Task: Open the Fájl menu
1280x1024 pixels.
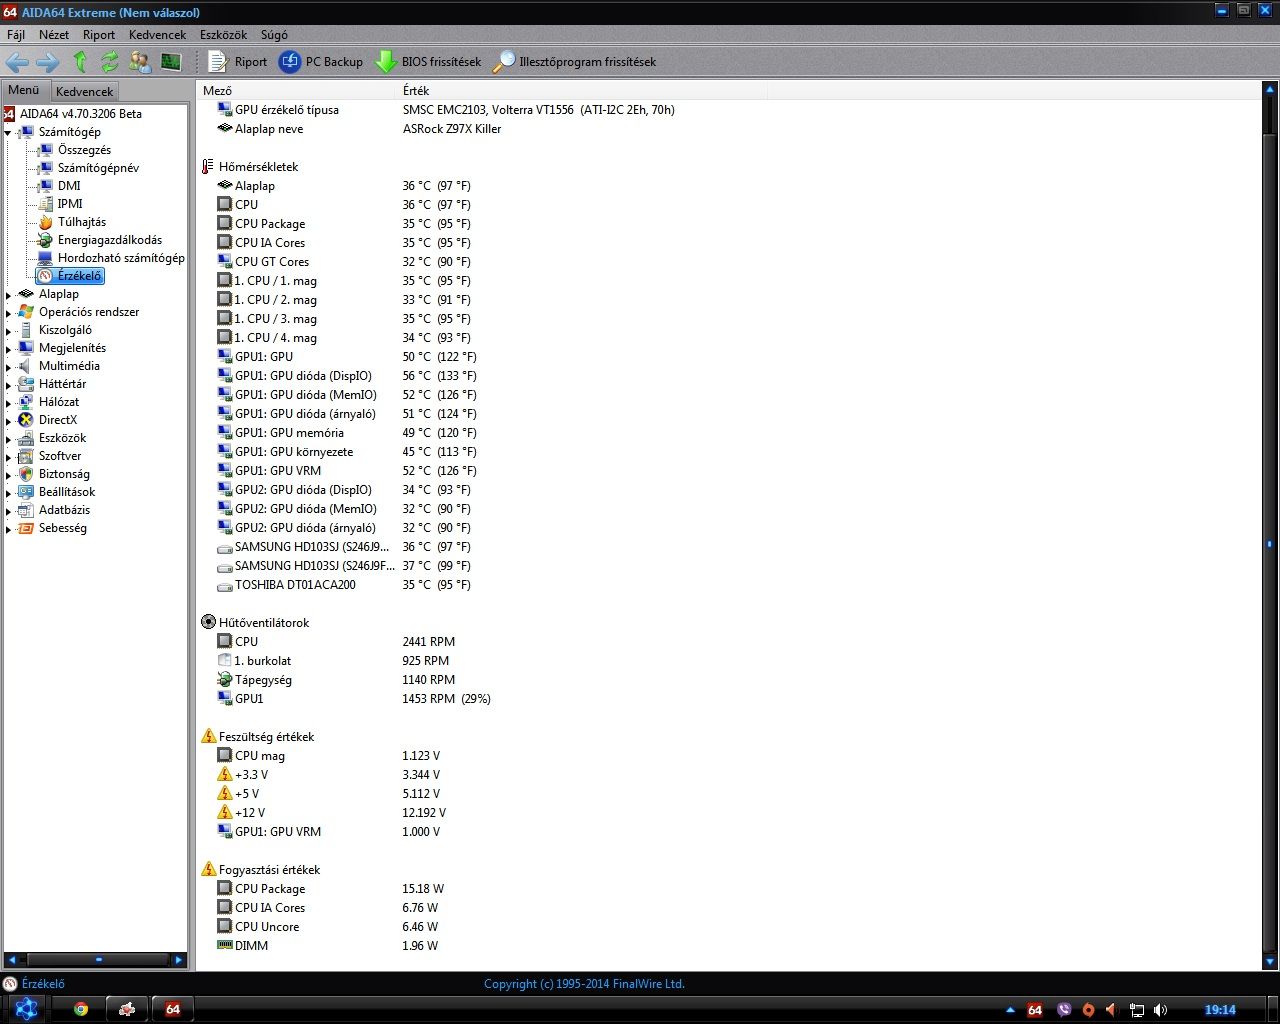Action: point(16,34)
